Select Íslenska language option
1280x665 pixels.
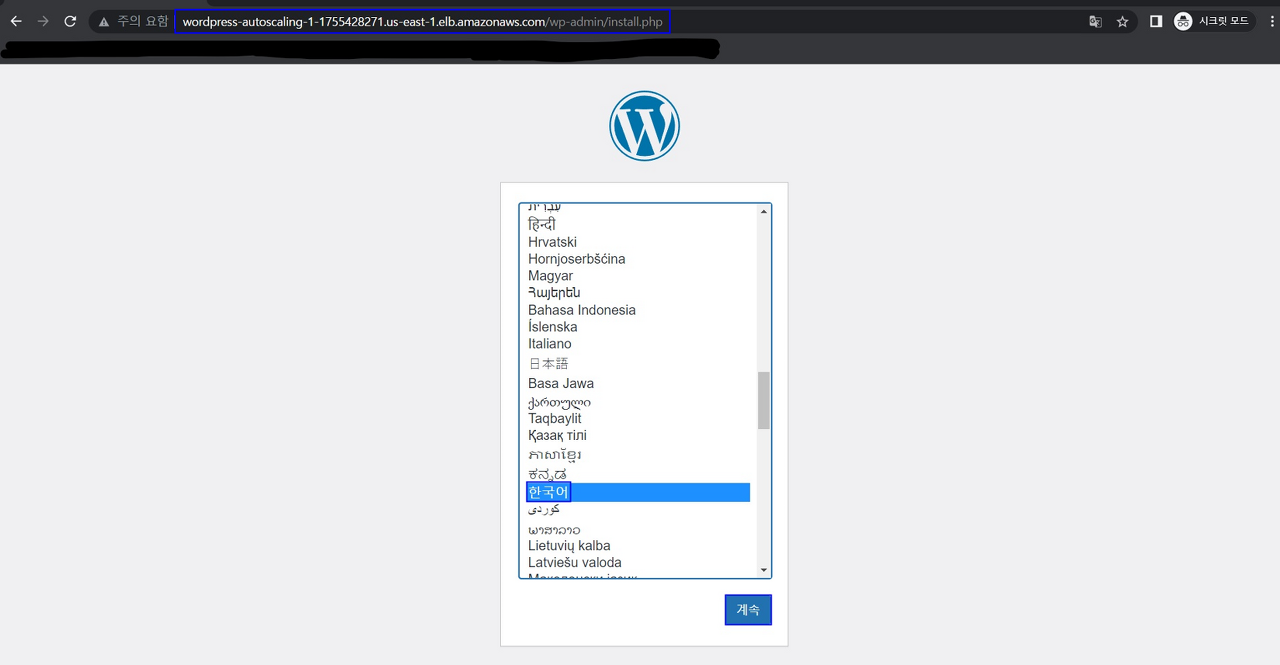[552, 327]
